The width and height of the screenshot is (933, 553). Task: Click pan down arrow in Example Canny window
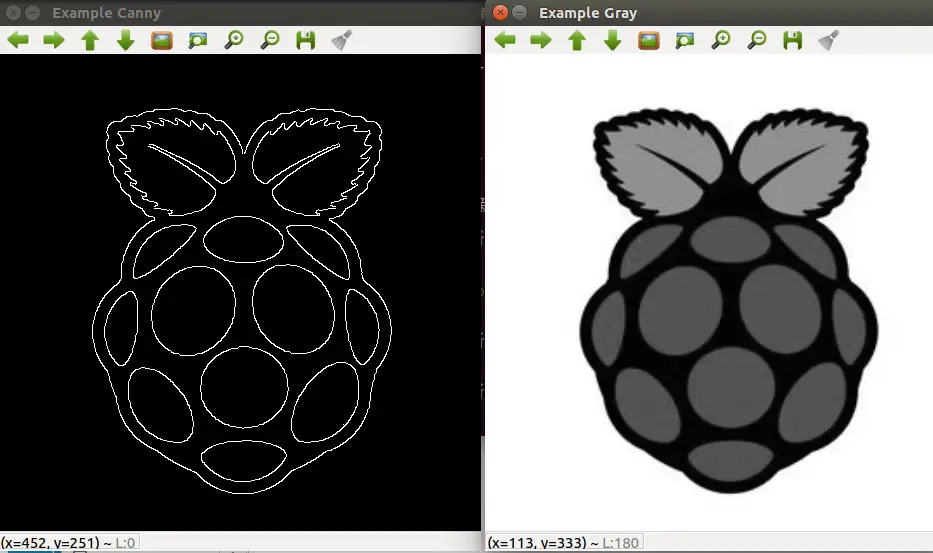point(126,40)
